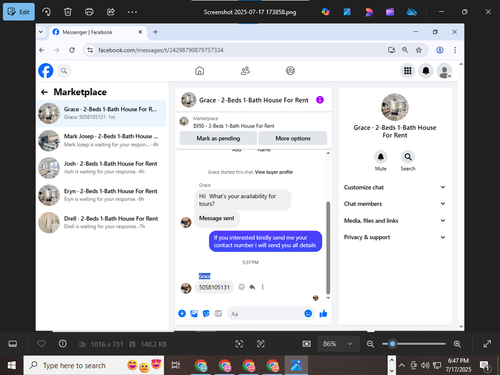Send a thumbs-up like

tap(323, 313)
